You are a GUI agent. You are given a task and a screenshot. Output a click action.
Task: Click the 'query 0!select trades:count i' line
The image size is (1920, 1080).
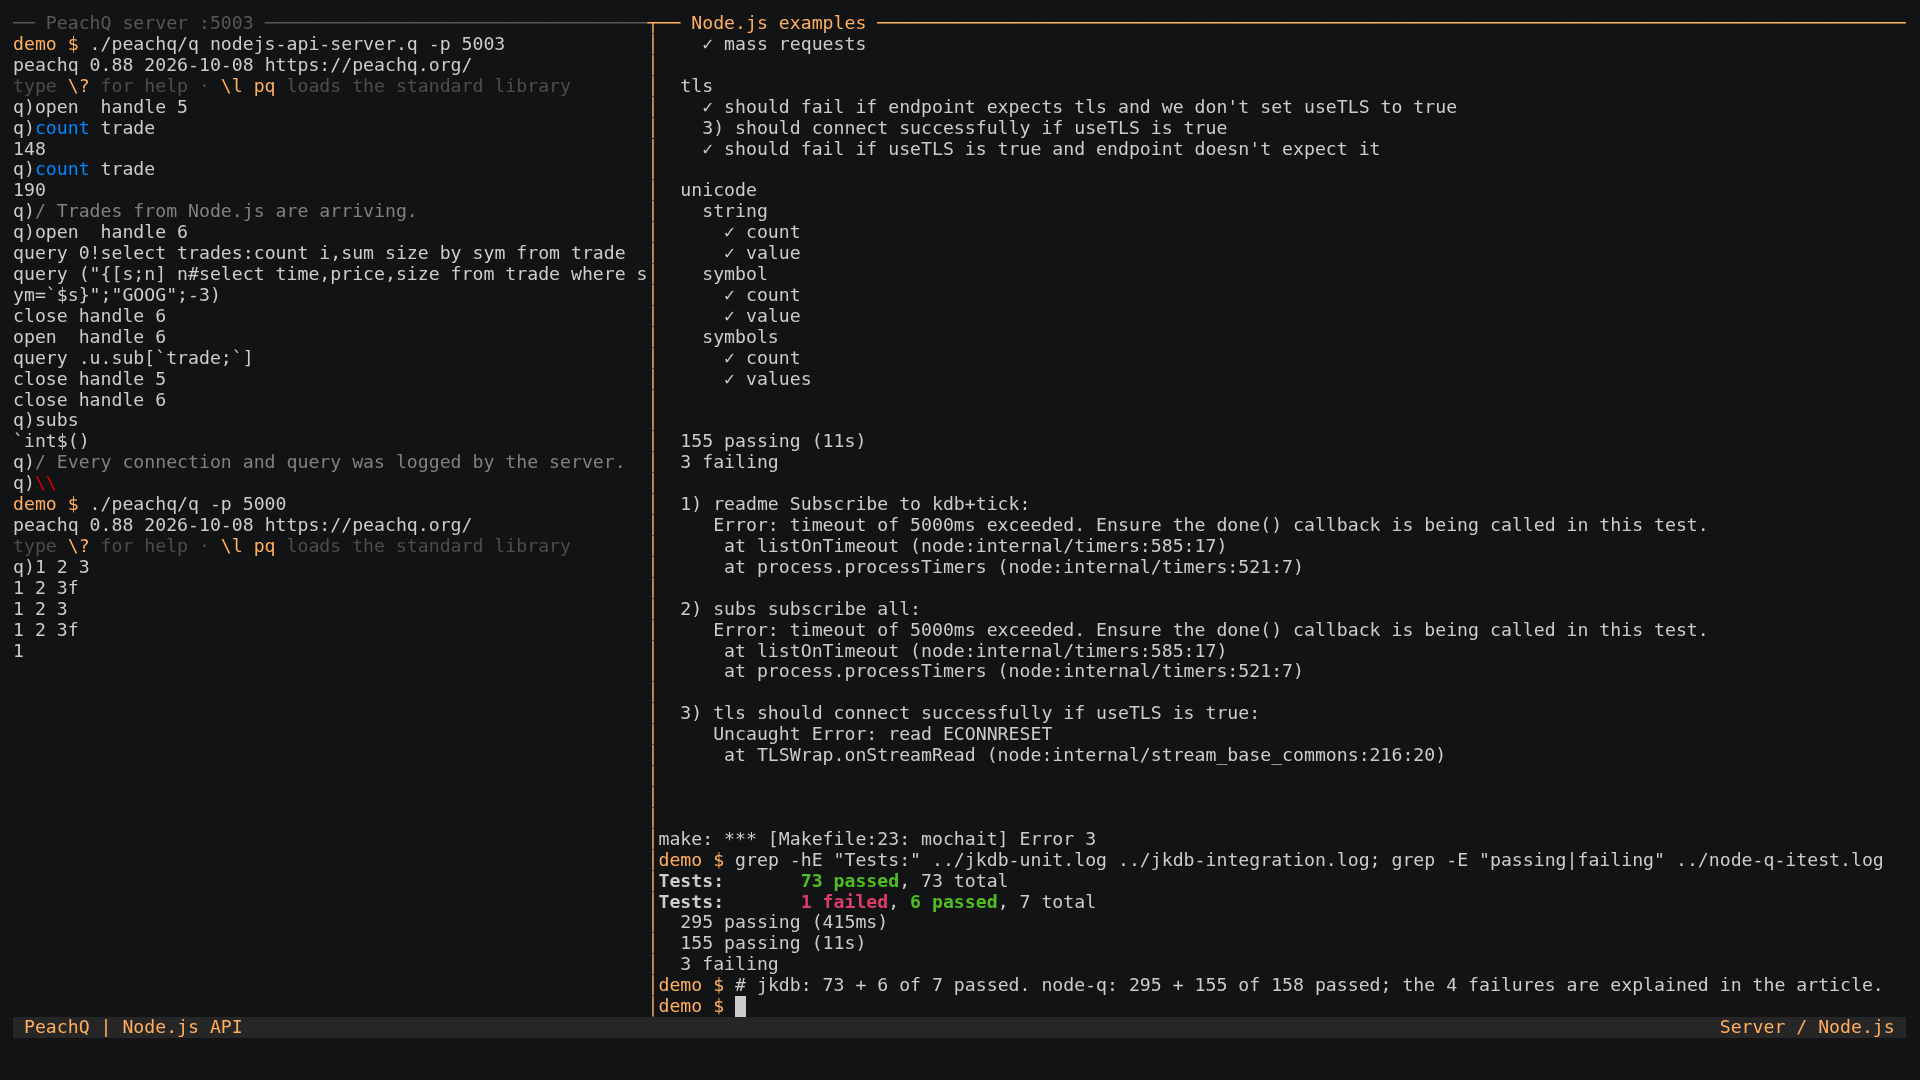point(319,253)
